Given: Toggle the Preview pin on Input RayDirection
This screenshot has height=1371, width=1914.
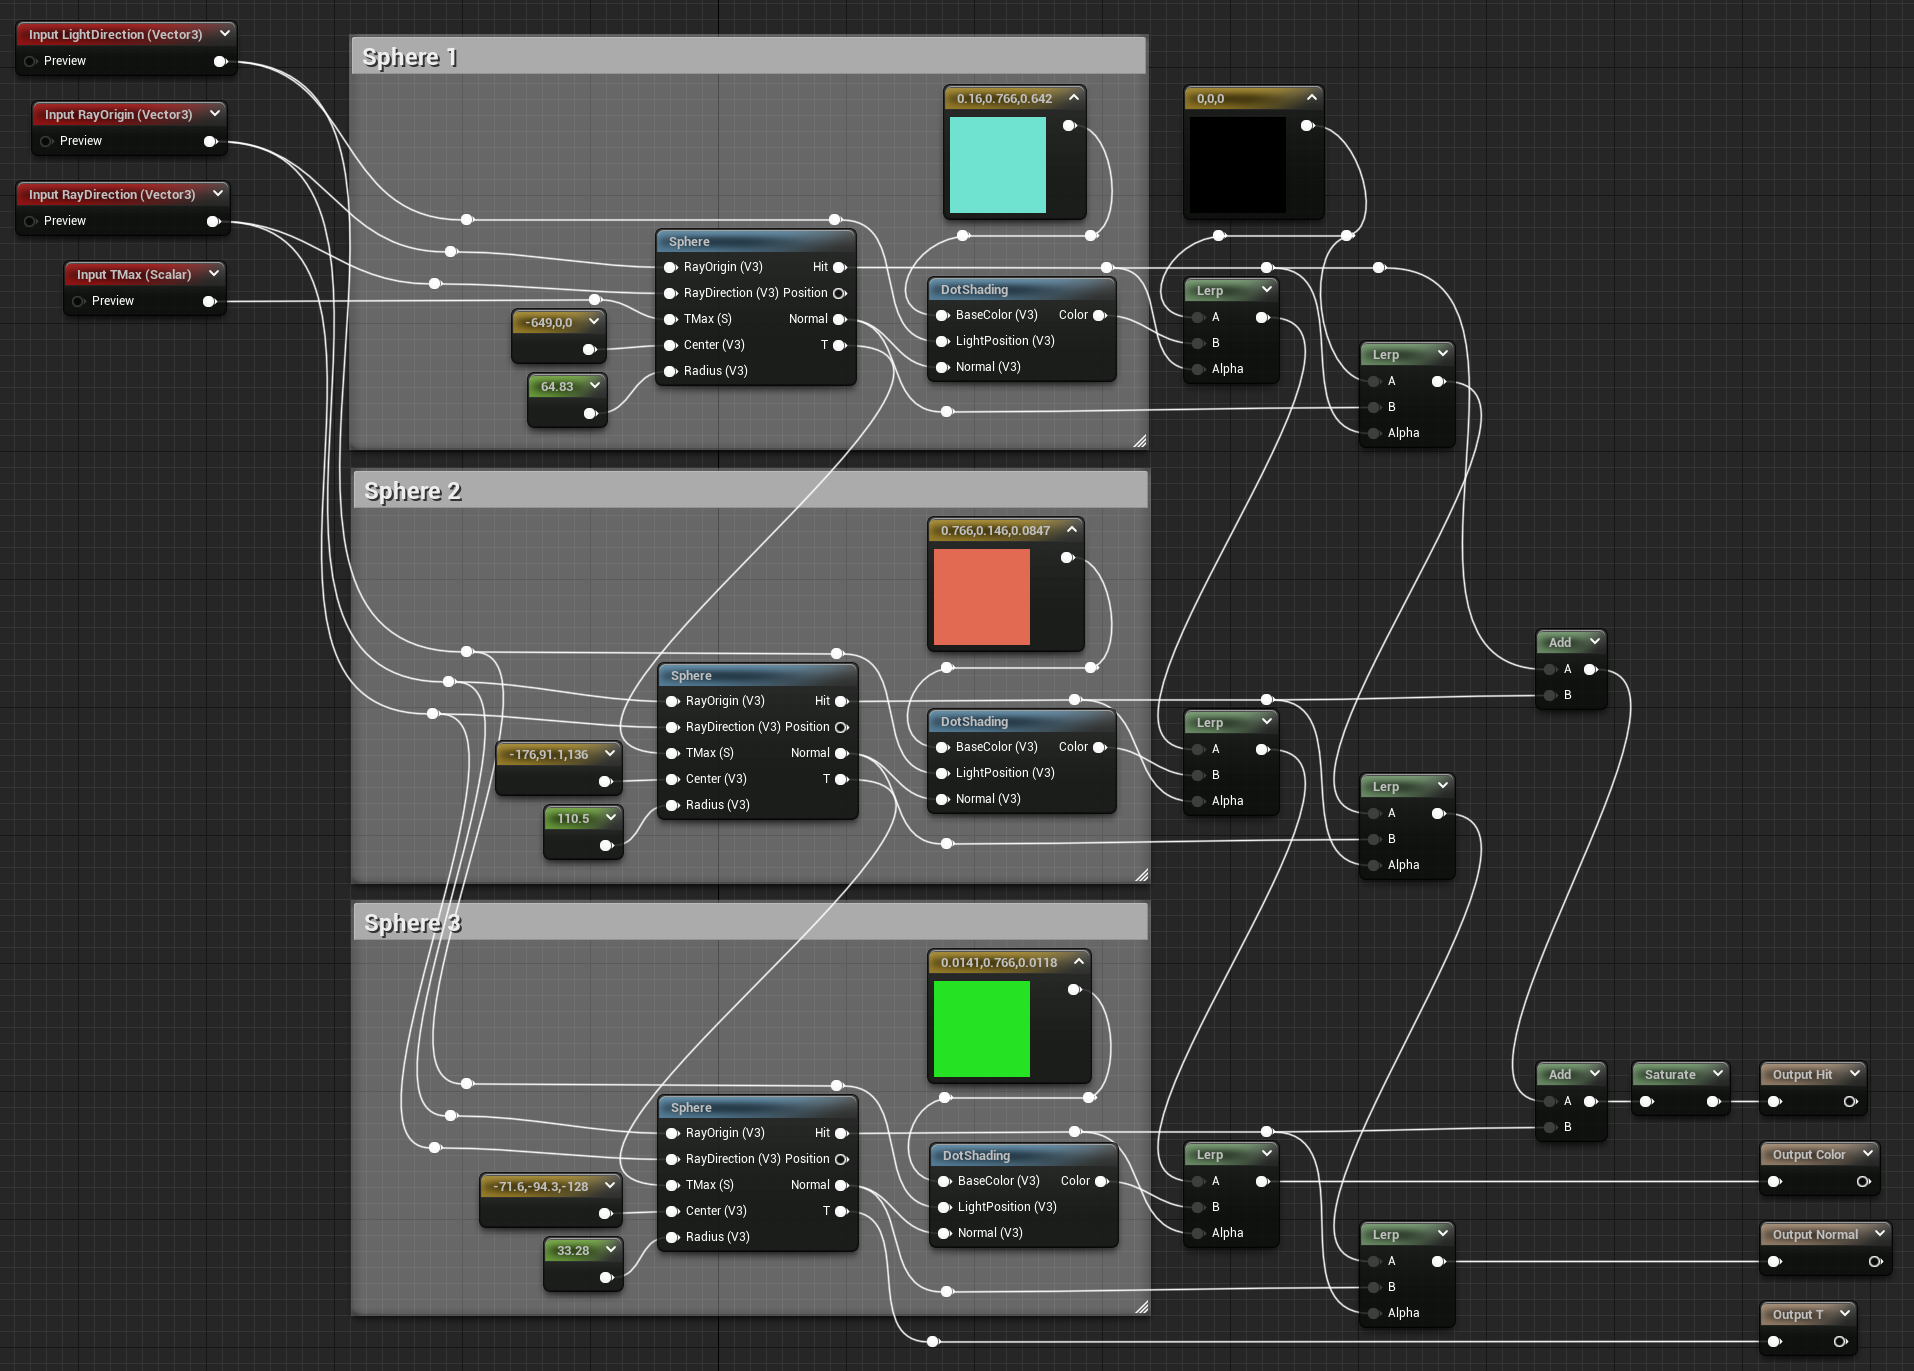Looking at the screenshot, I should coord(31,221).
